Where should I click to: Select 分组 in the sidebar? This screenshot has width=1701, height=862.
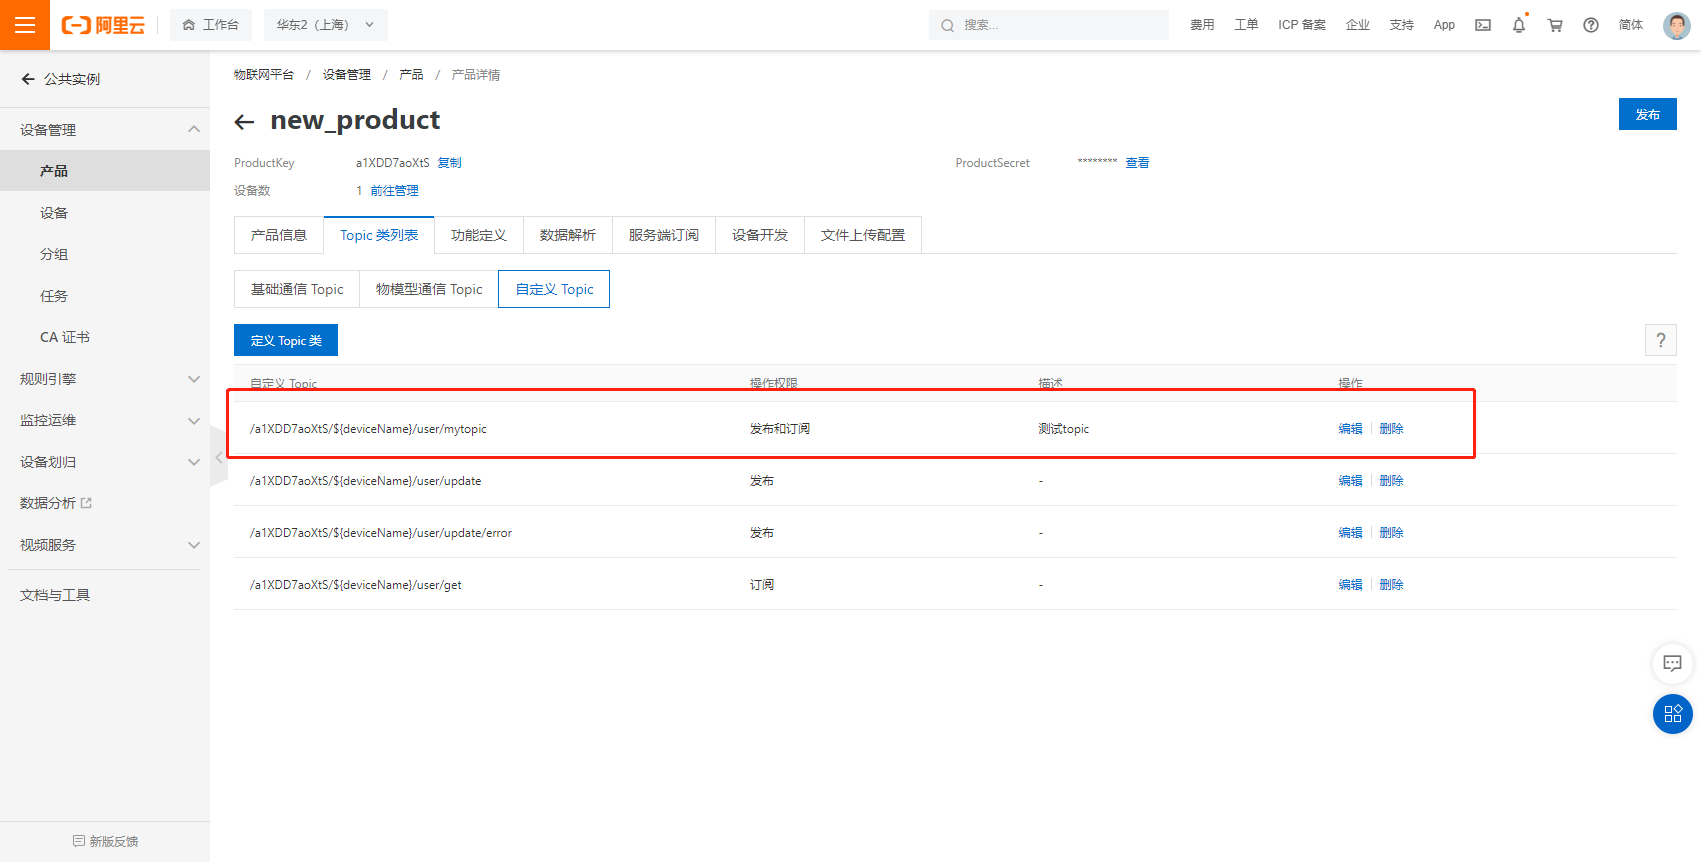(x=105, y=254)
